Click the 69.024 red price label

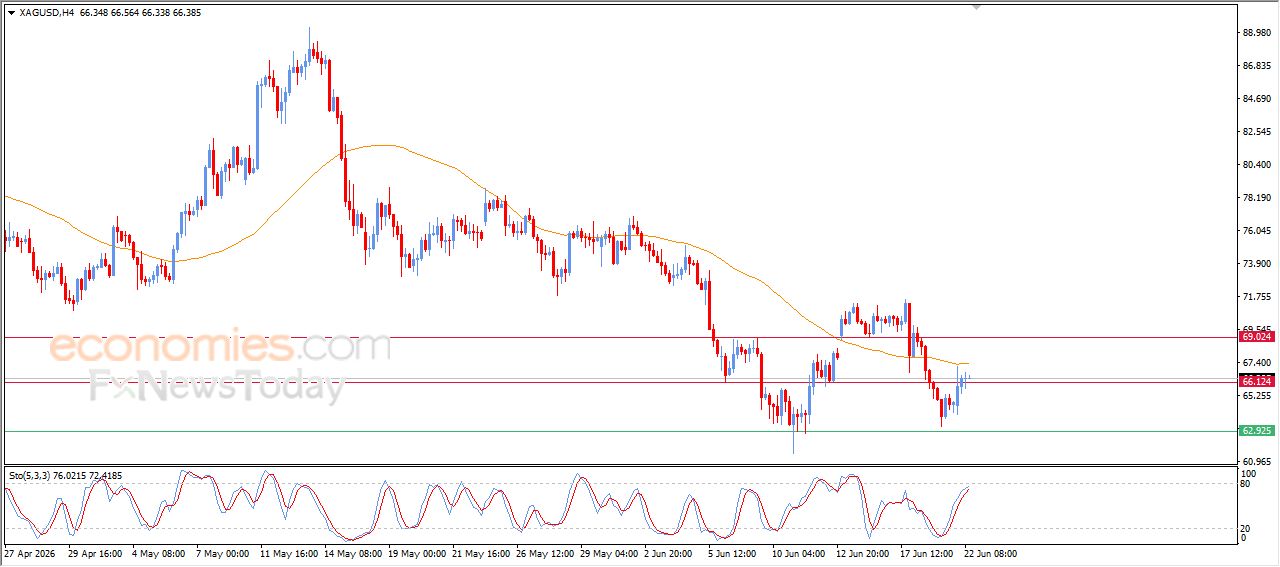pos(1256,337)
